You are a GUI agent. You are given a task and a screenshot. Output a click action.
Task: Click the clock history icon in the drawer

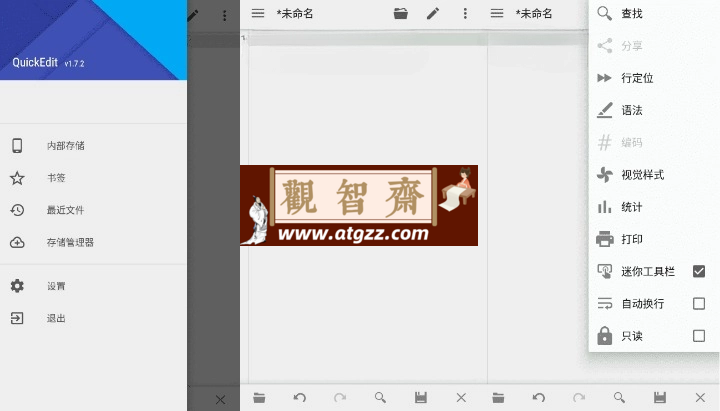(17, 210)
